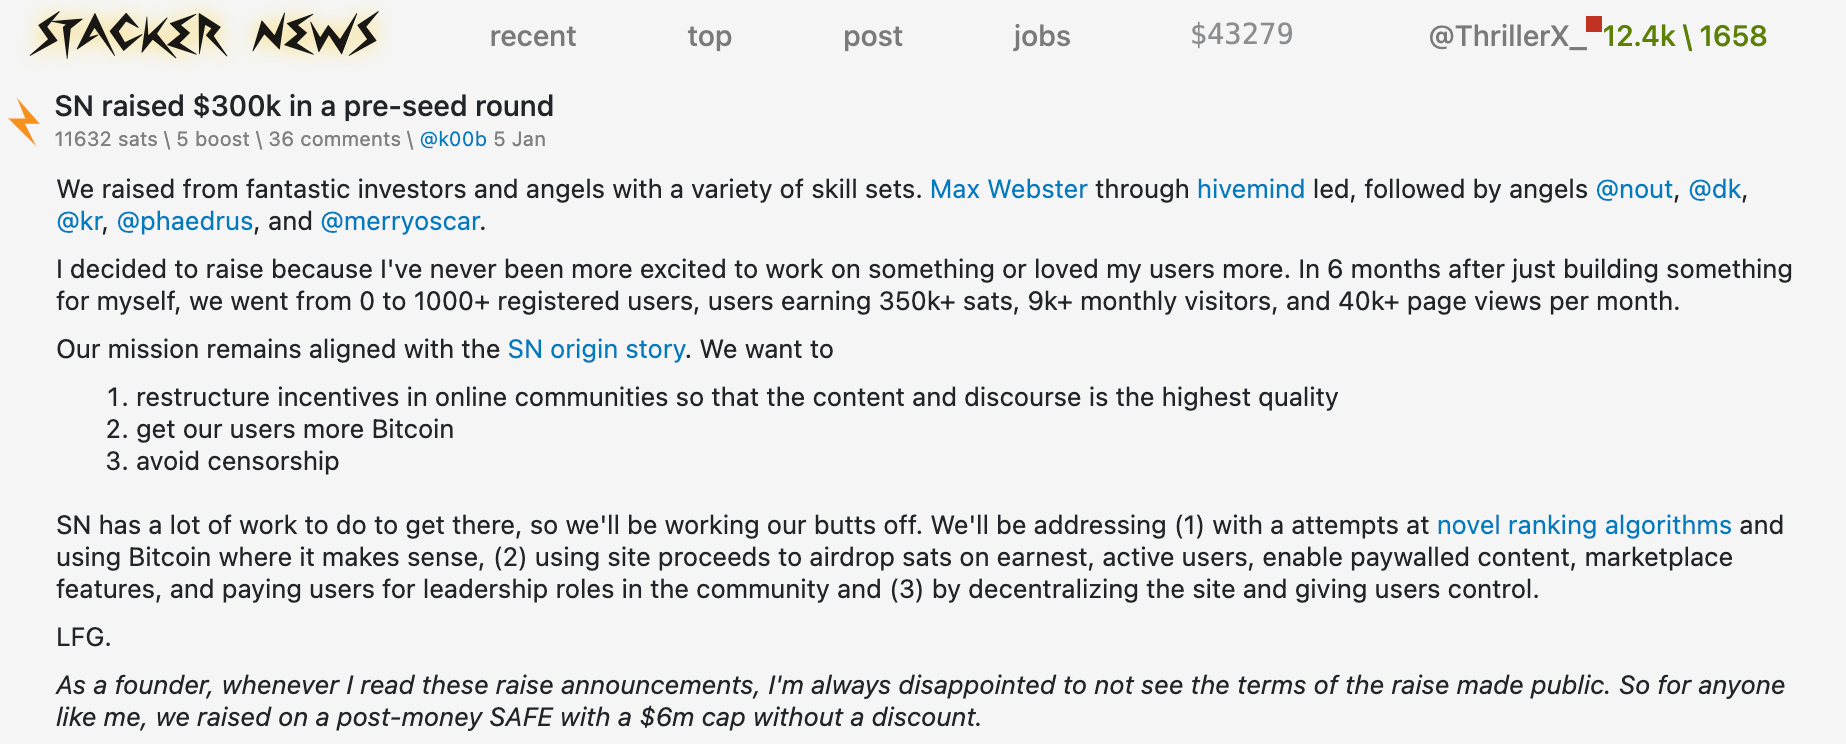Open the jobs section
Image resolution: width=1846 pixels, height=744 pixels.
1041,36
